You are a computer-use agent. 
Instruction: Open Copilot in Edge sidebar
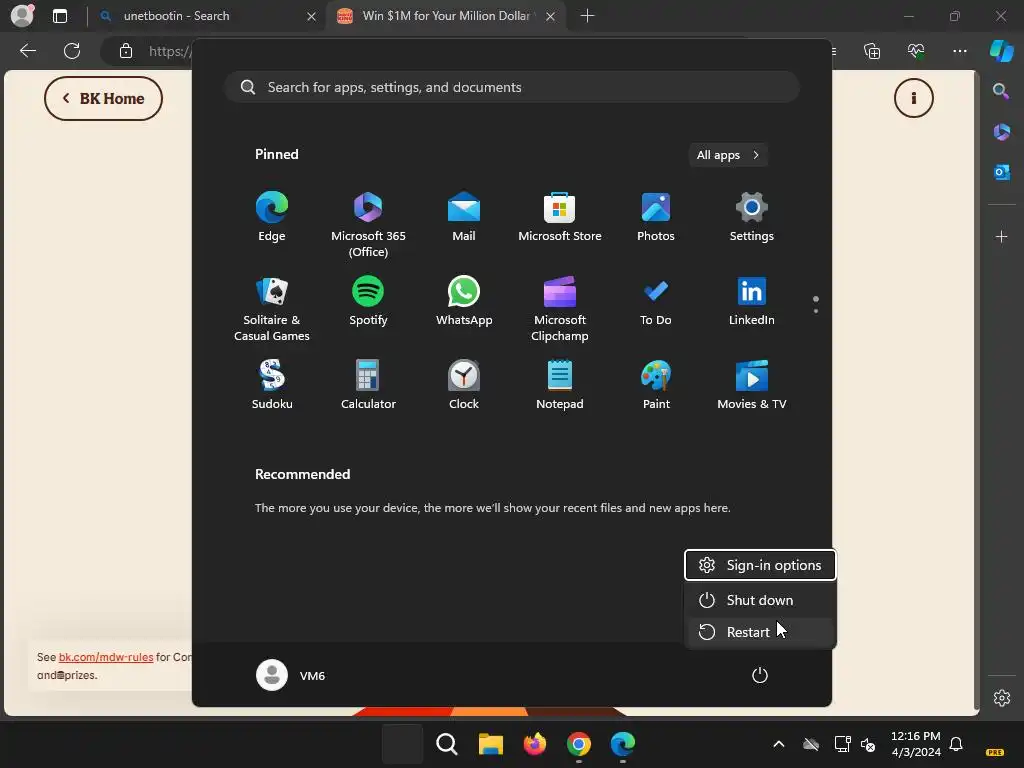coord(1001,51)
